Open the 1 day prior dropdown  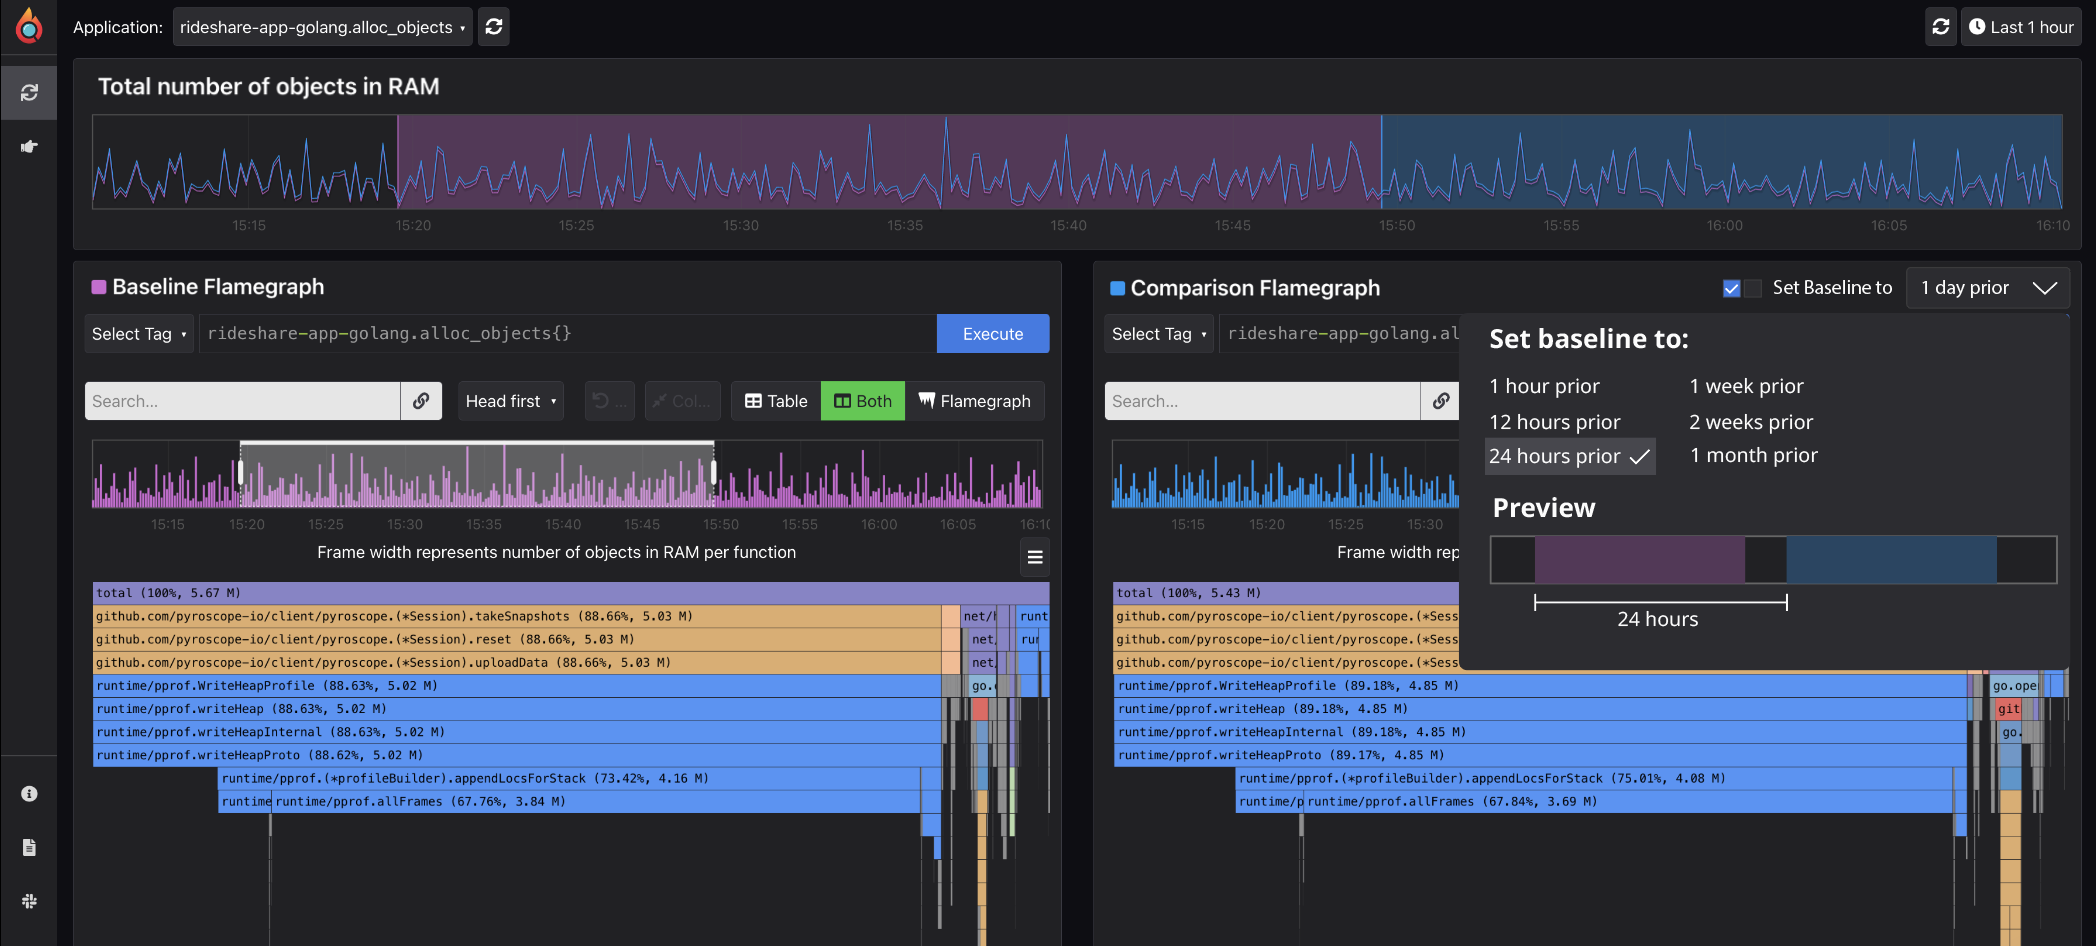point(1987,288)
